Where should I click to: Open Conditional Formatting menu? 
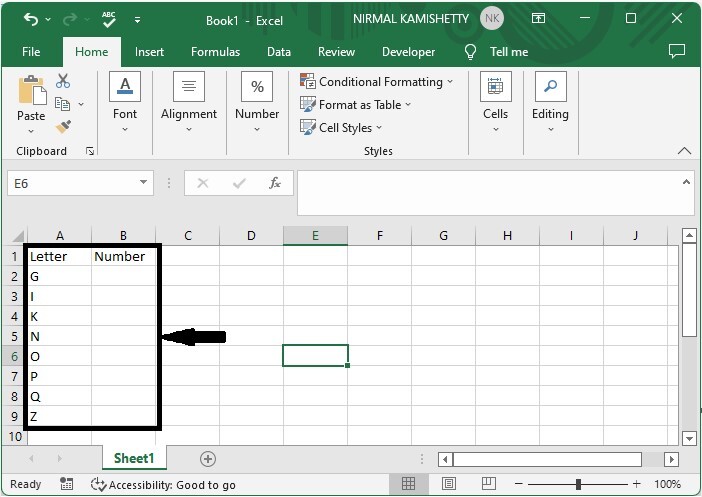[377, 82]
